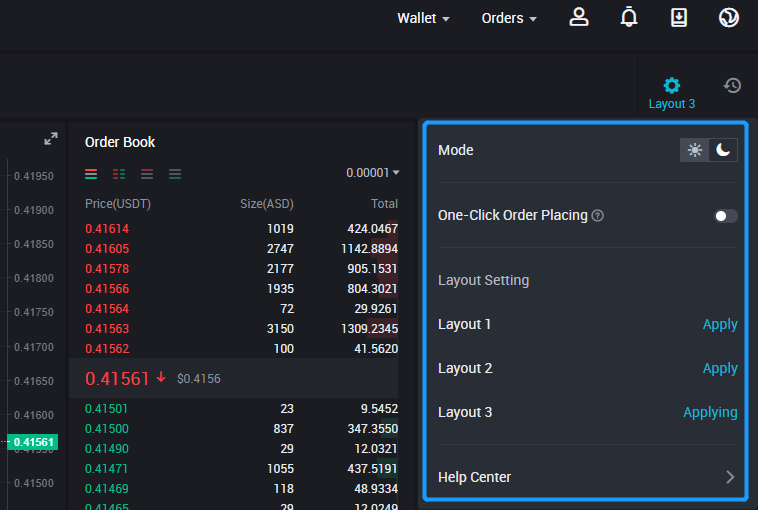The image size is (758, 510).
Task: Switch to light mode sun button
Action: pyautogui.click(x=695, y=150)
